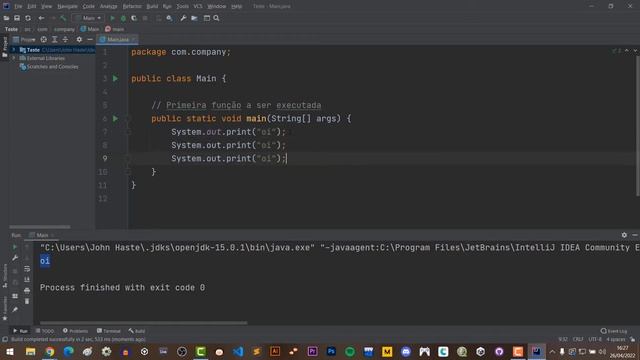Screen dimensions: 640x360
Task: Open the Project view dropdown
Action: pyautogui.click(x=24, y=40)
